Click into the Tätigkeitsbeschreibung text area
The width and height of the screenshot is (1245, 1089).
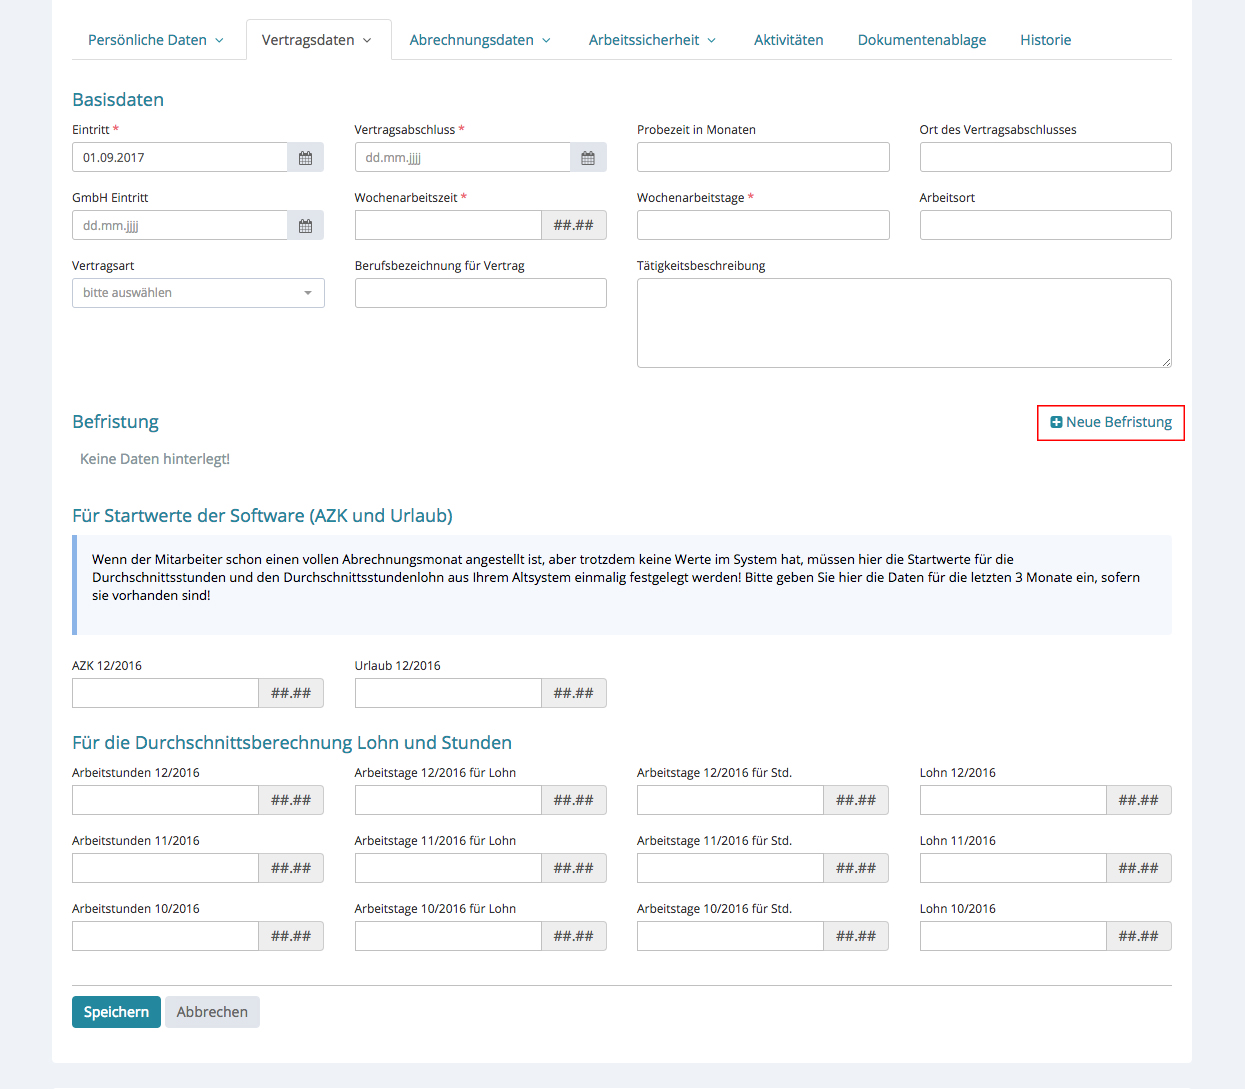(903, 323)
